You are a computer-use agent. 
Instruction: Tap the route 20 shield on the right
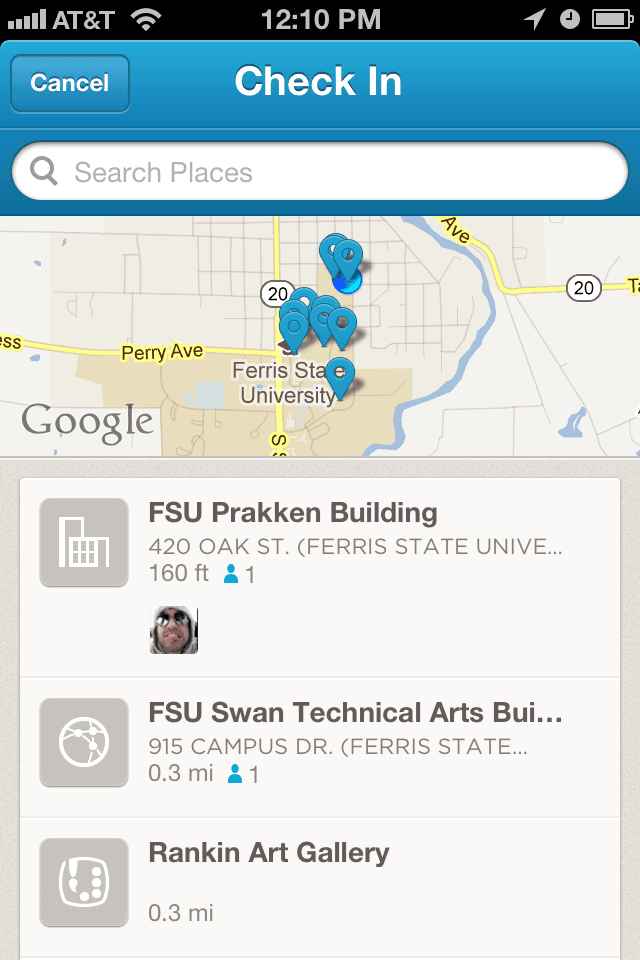click(582, 289)
